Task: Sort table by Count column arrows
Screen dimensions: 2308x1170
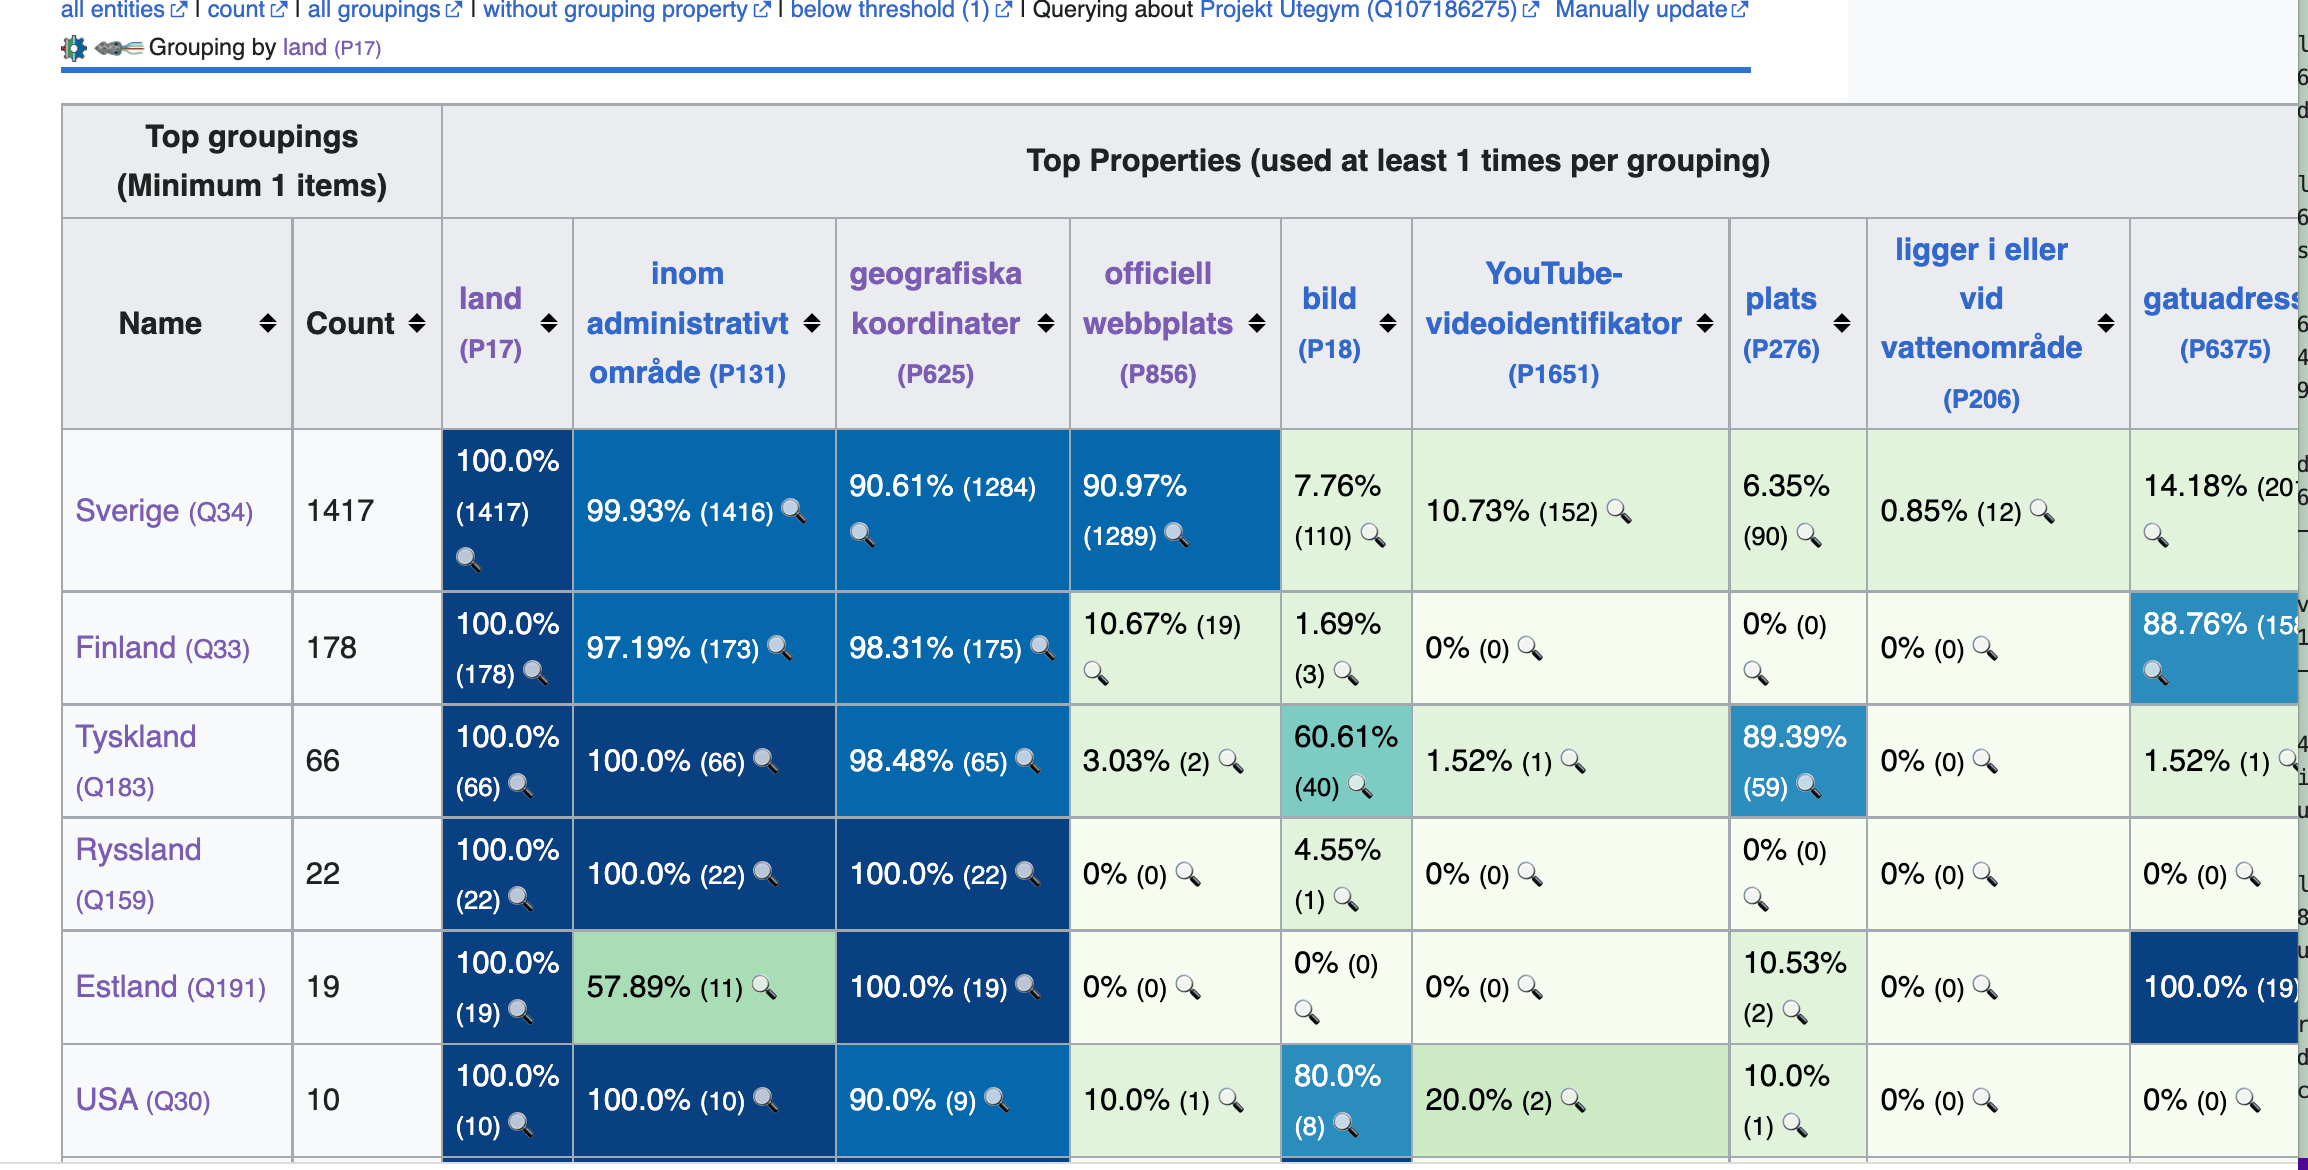Action: point(417,323)
